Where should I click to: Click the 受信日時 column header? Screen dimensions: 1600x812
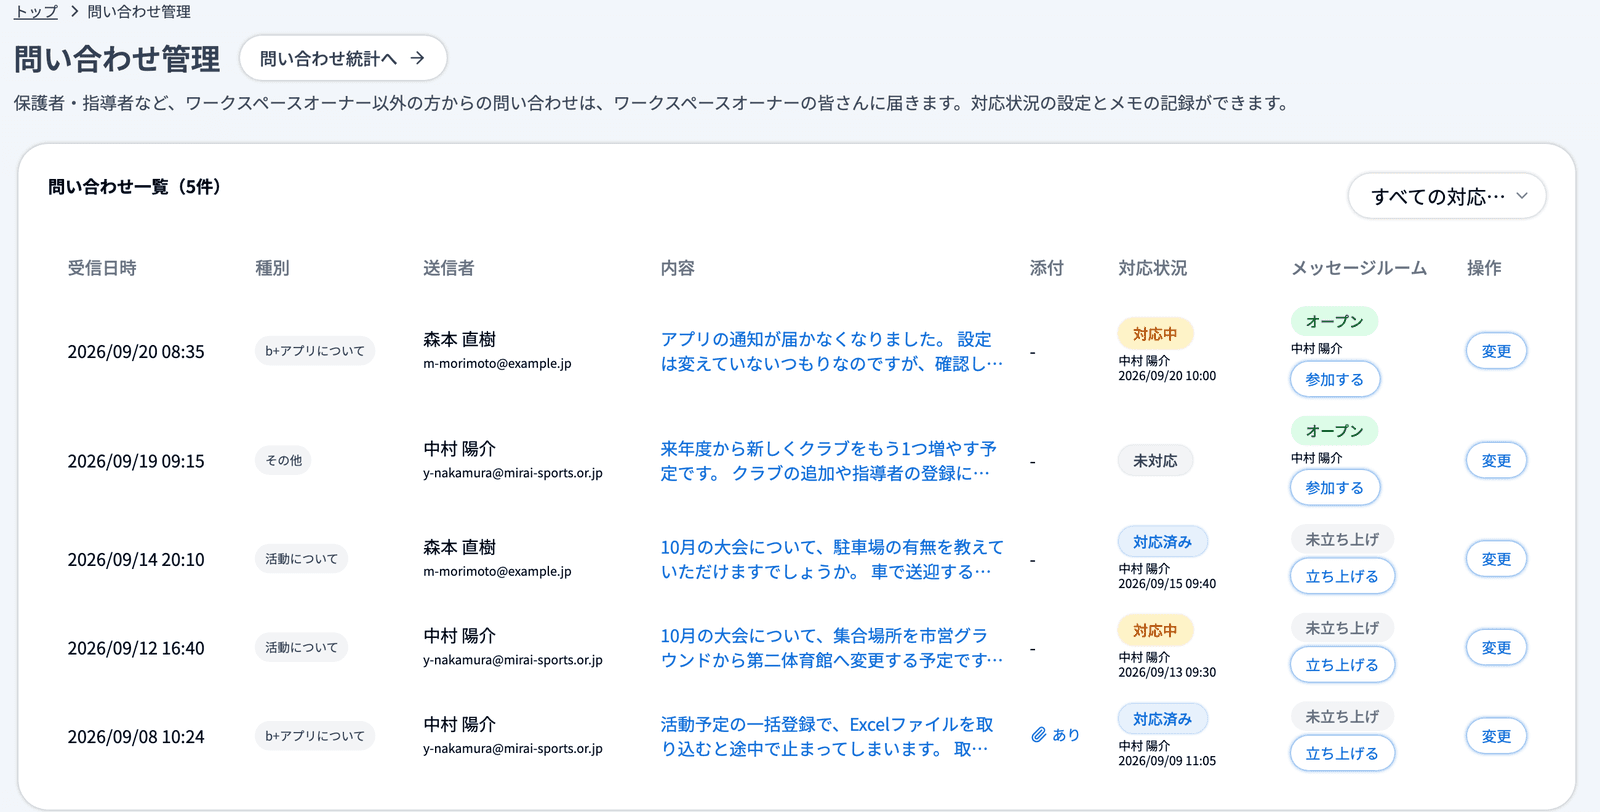point(102,268)
